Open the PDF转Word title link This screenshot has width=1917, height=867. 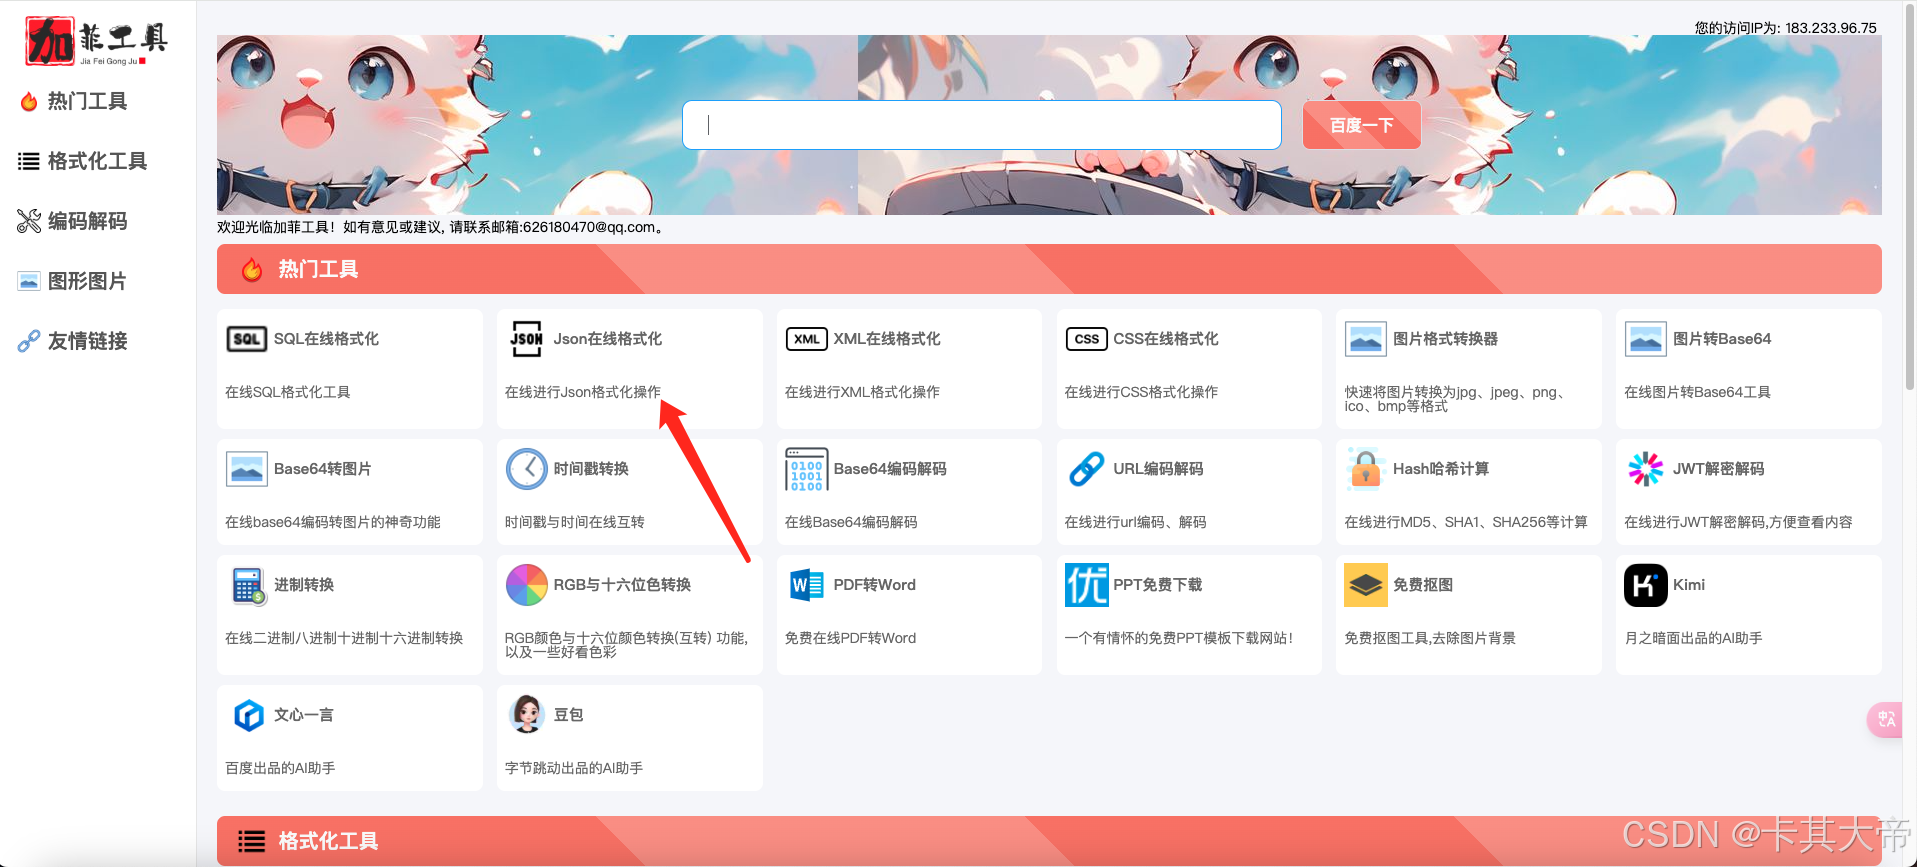[x=875, y=585]
